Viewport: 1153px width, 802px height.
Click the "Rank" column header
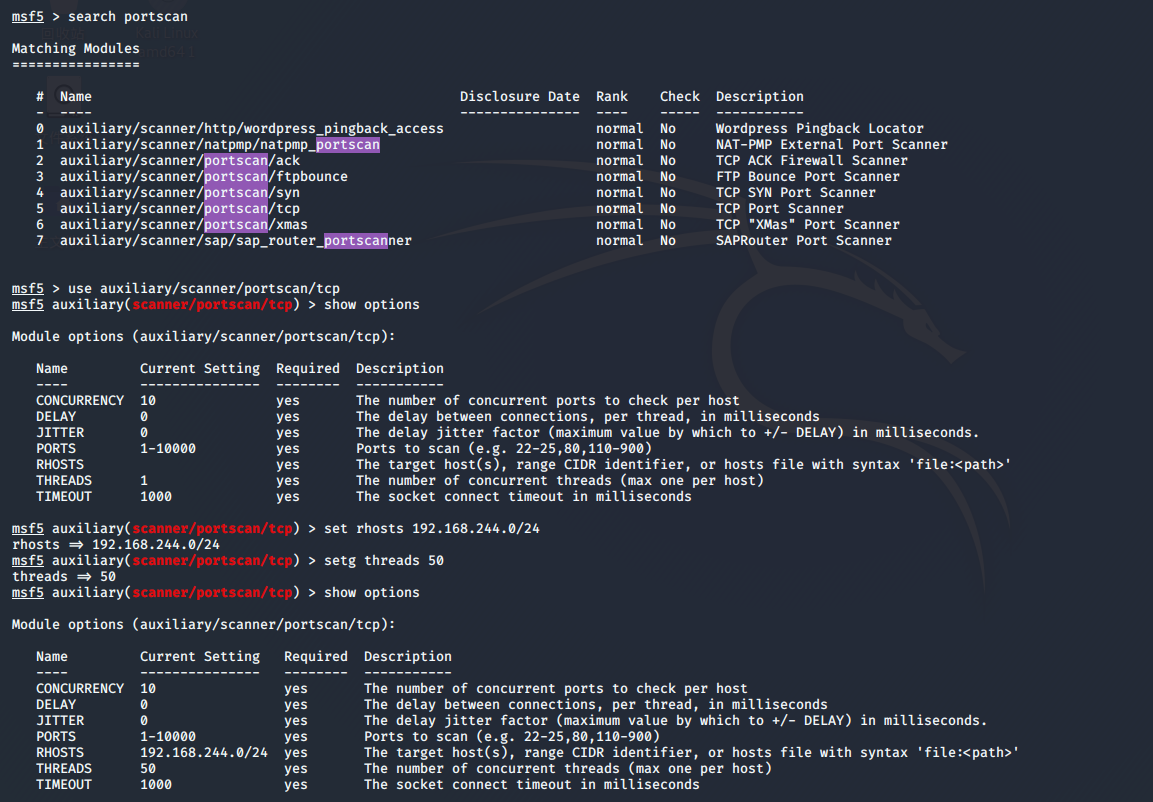(612, 96)
